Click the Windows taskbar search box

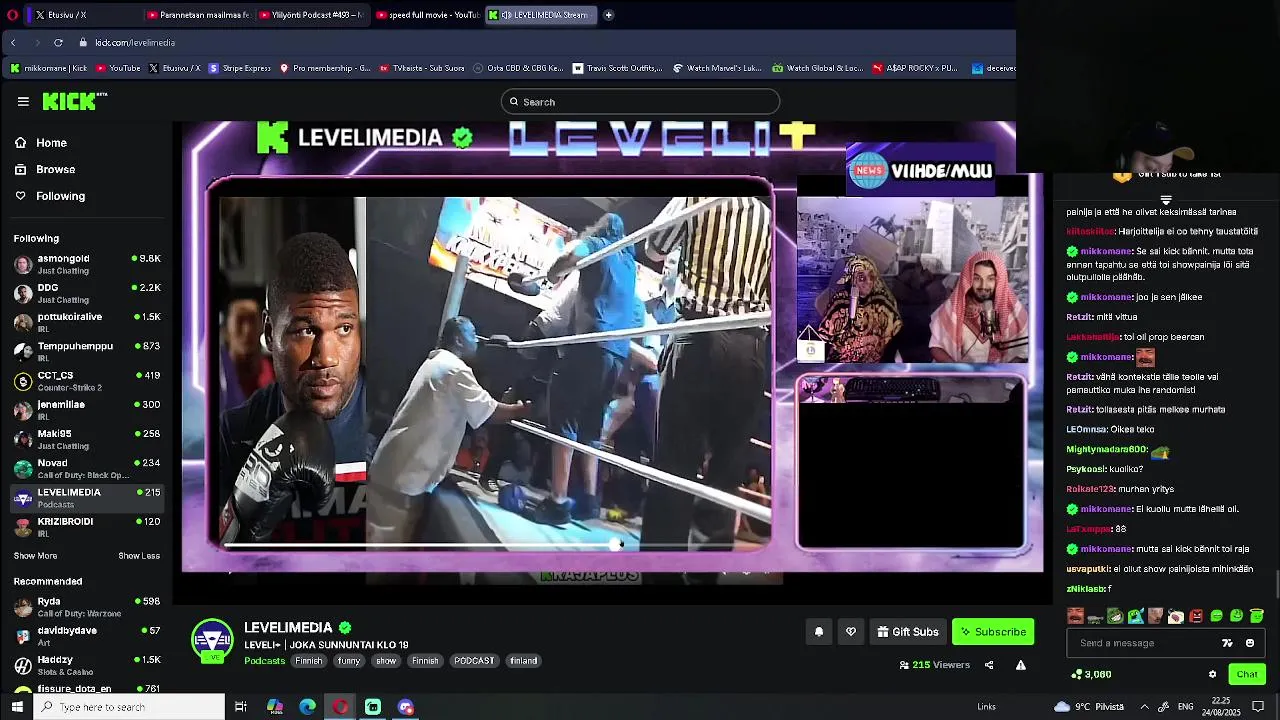[x=130, y=707]
